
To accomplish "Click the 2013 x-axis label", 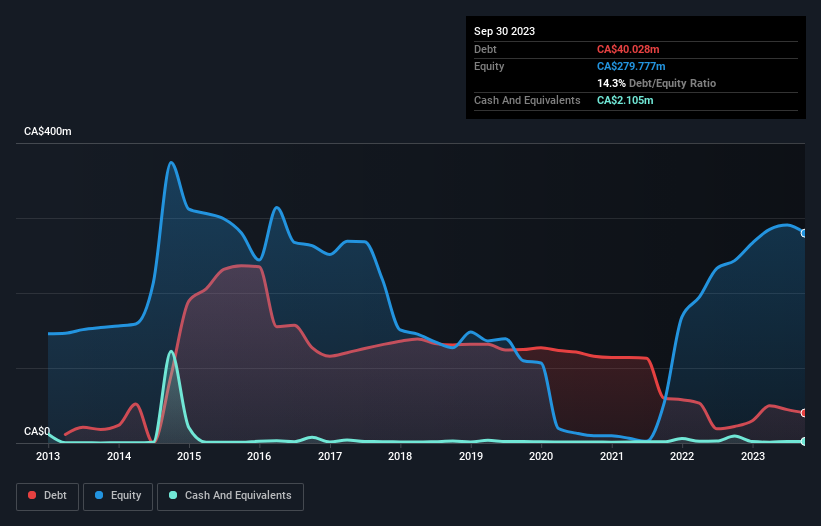I will [x=48, y=456].
